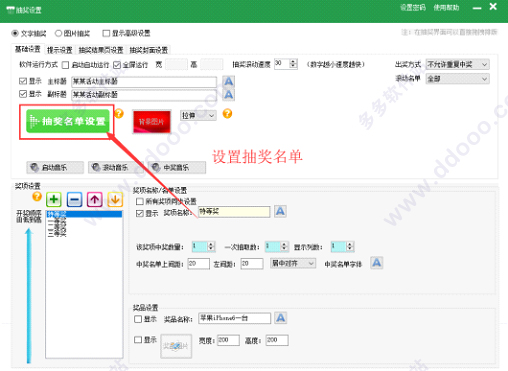Viewport: 508px width, 371px height.
Task: Click the 奖品名称 input field
Action: (234, 318)
